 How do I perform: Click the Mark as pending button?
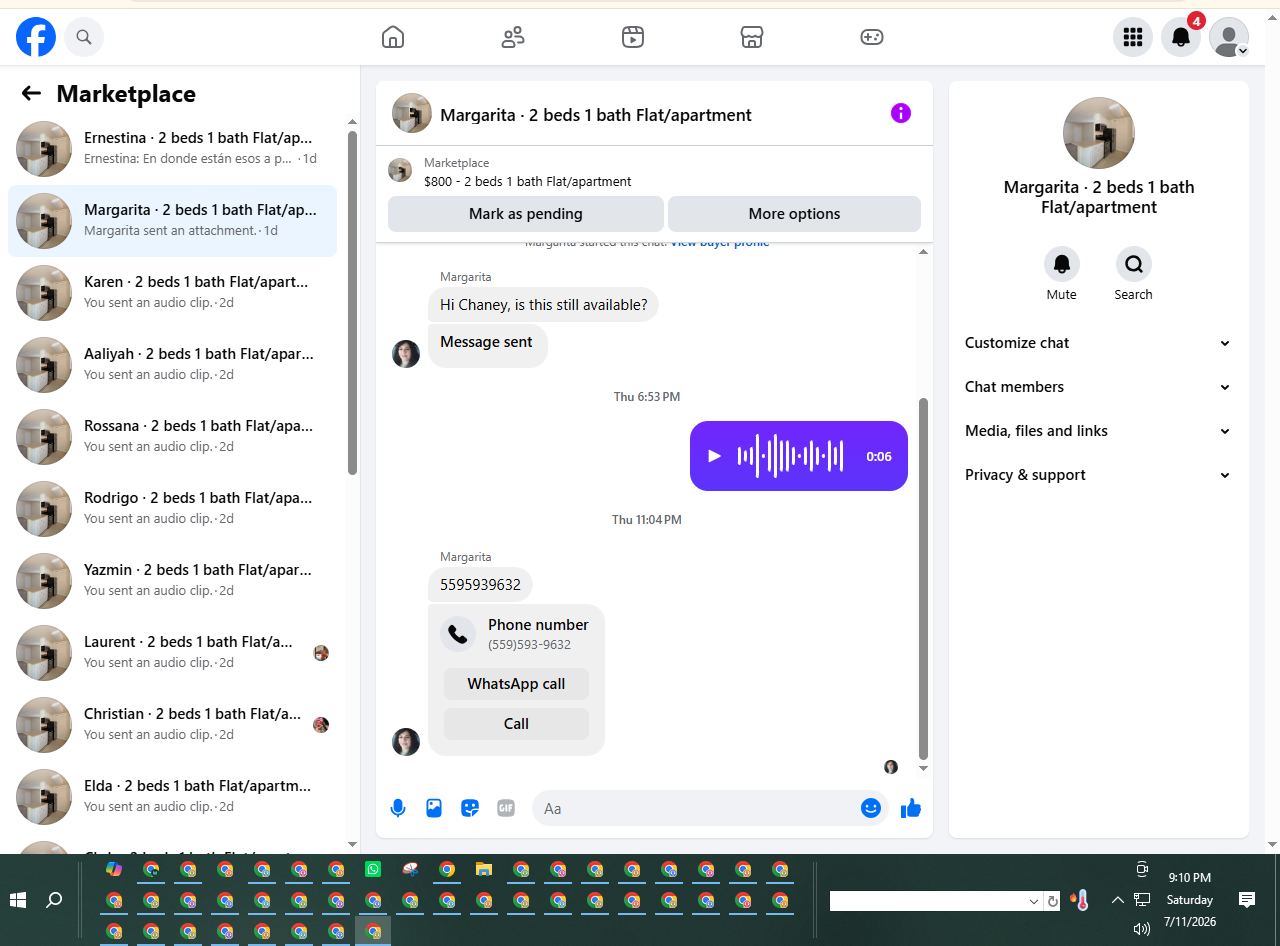(x=526, y=214)
